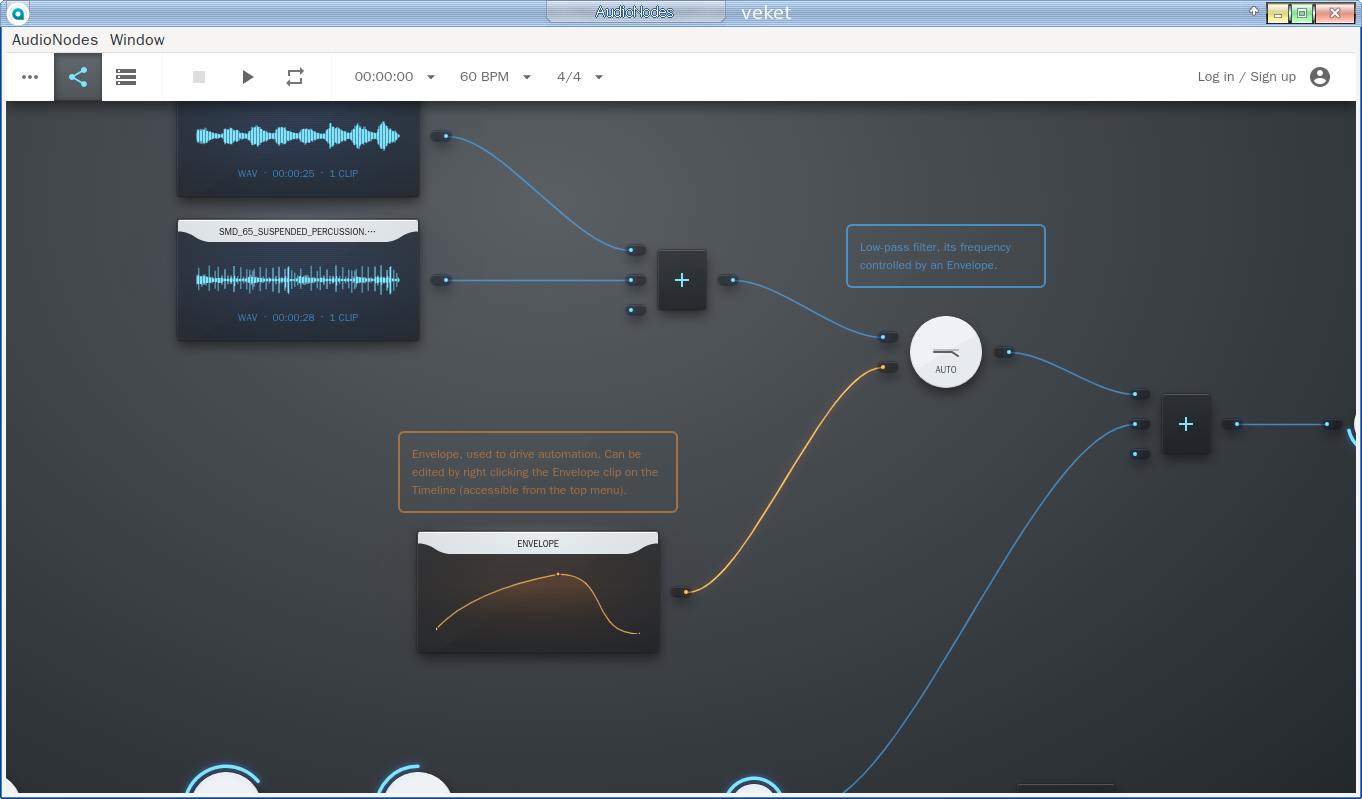Open the AudioNodes menu
The height and width of the screenshot is (799, 1362).
tap(55, 40)
